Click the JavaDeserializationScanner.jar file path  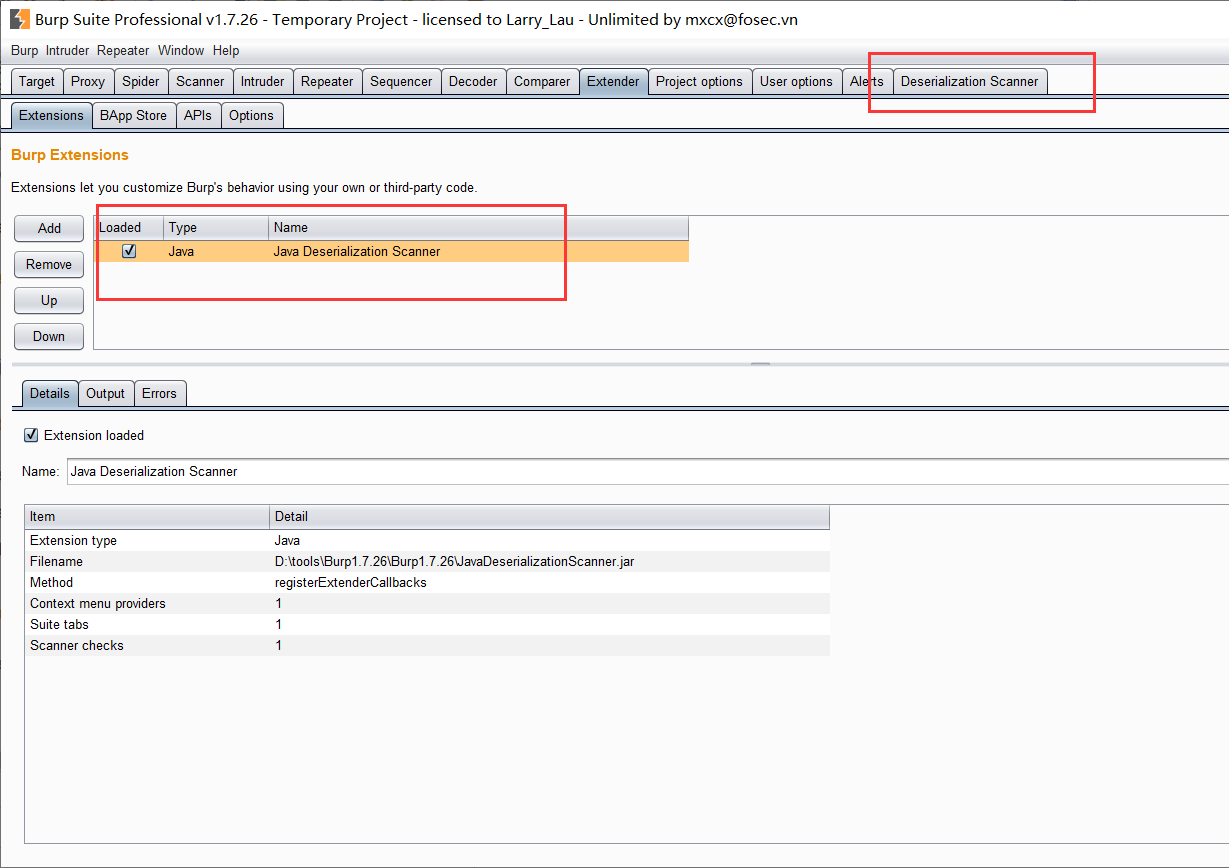454,561
